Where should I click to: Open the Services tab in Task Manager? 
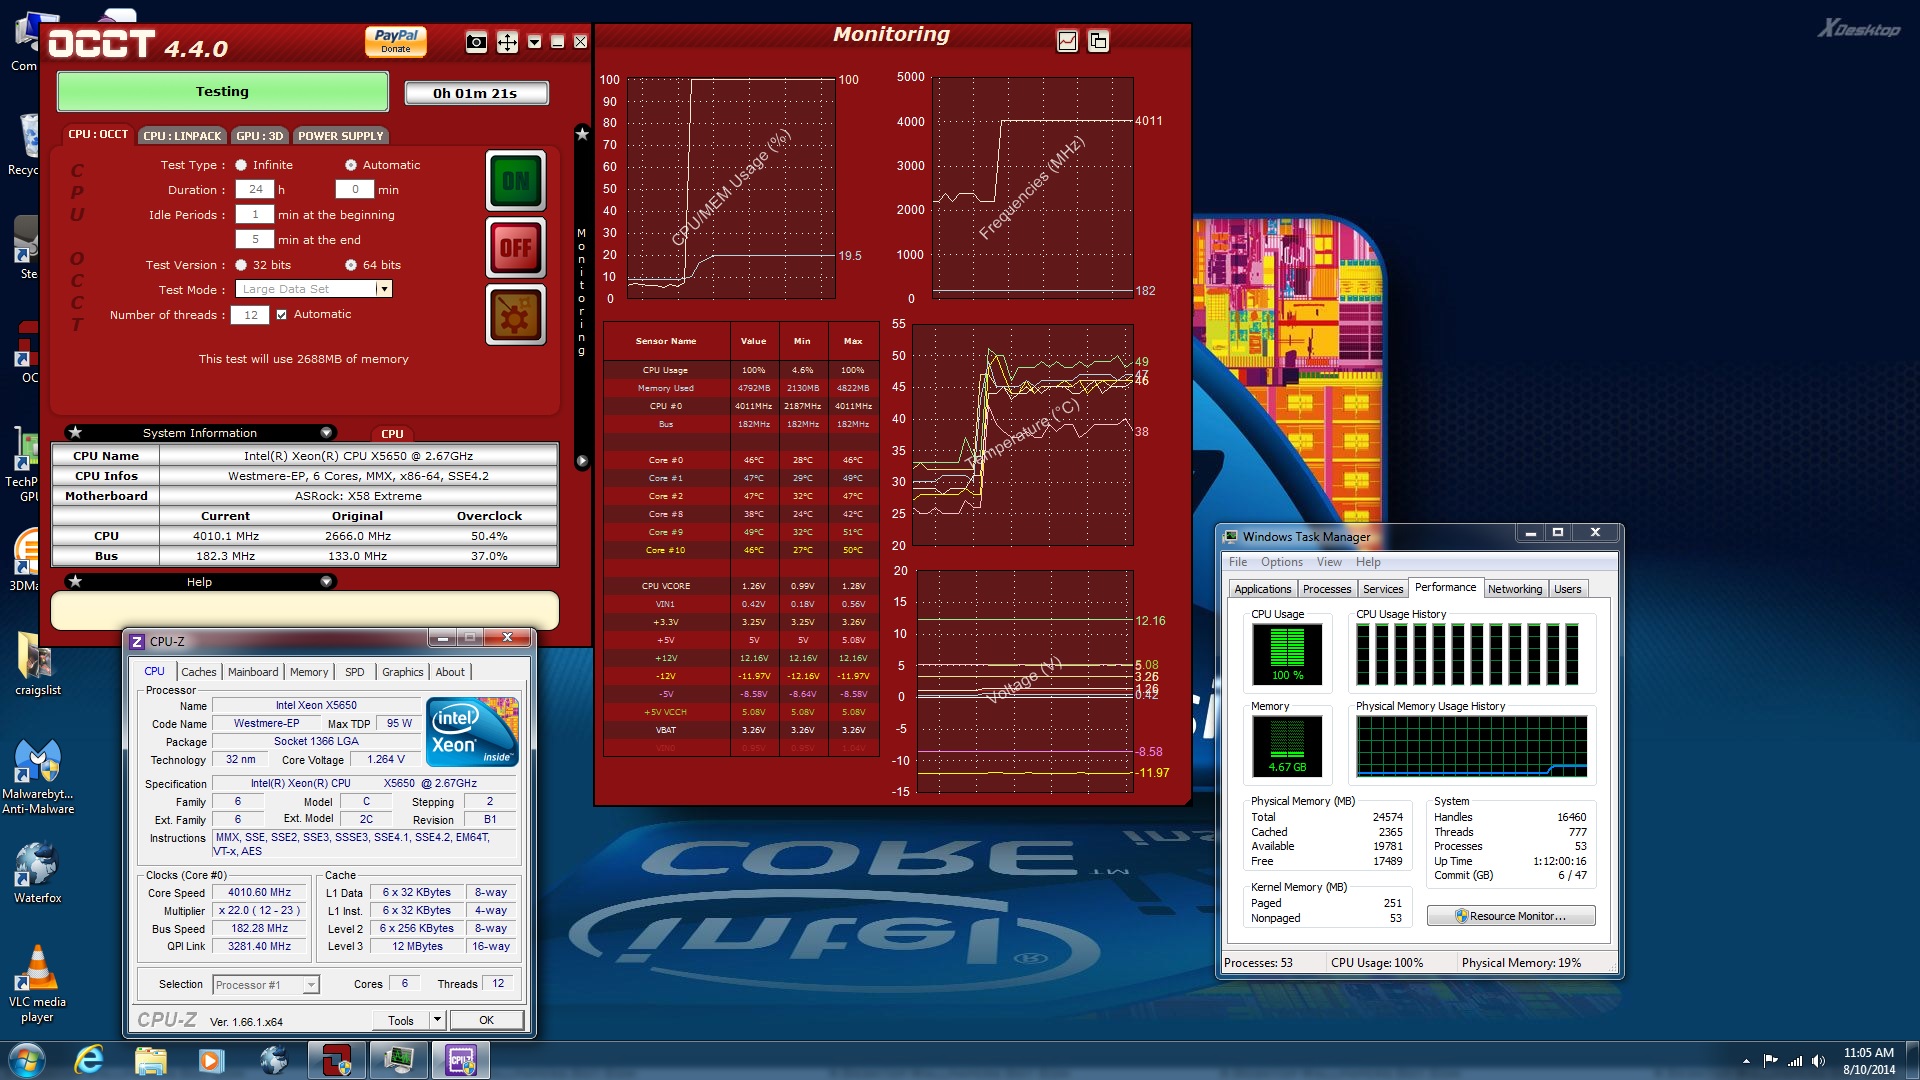(1383, 589)
